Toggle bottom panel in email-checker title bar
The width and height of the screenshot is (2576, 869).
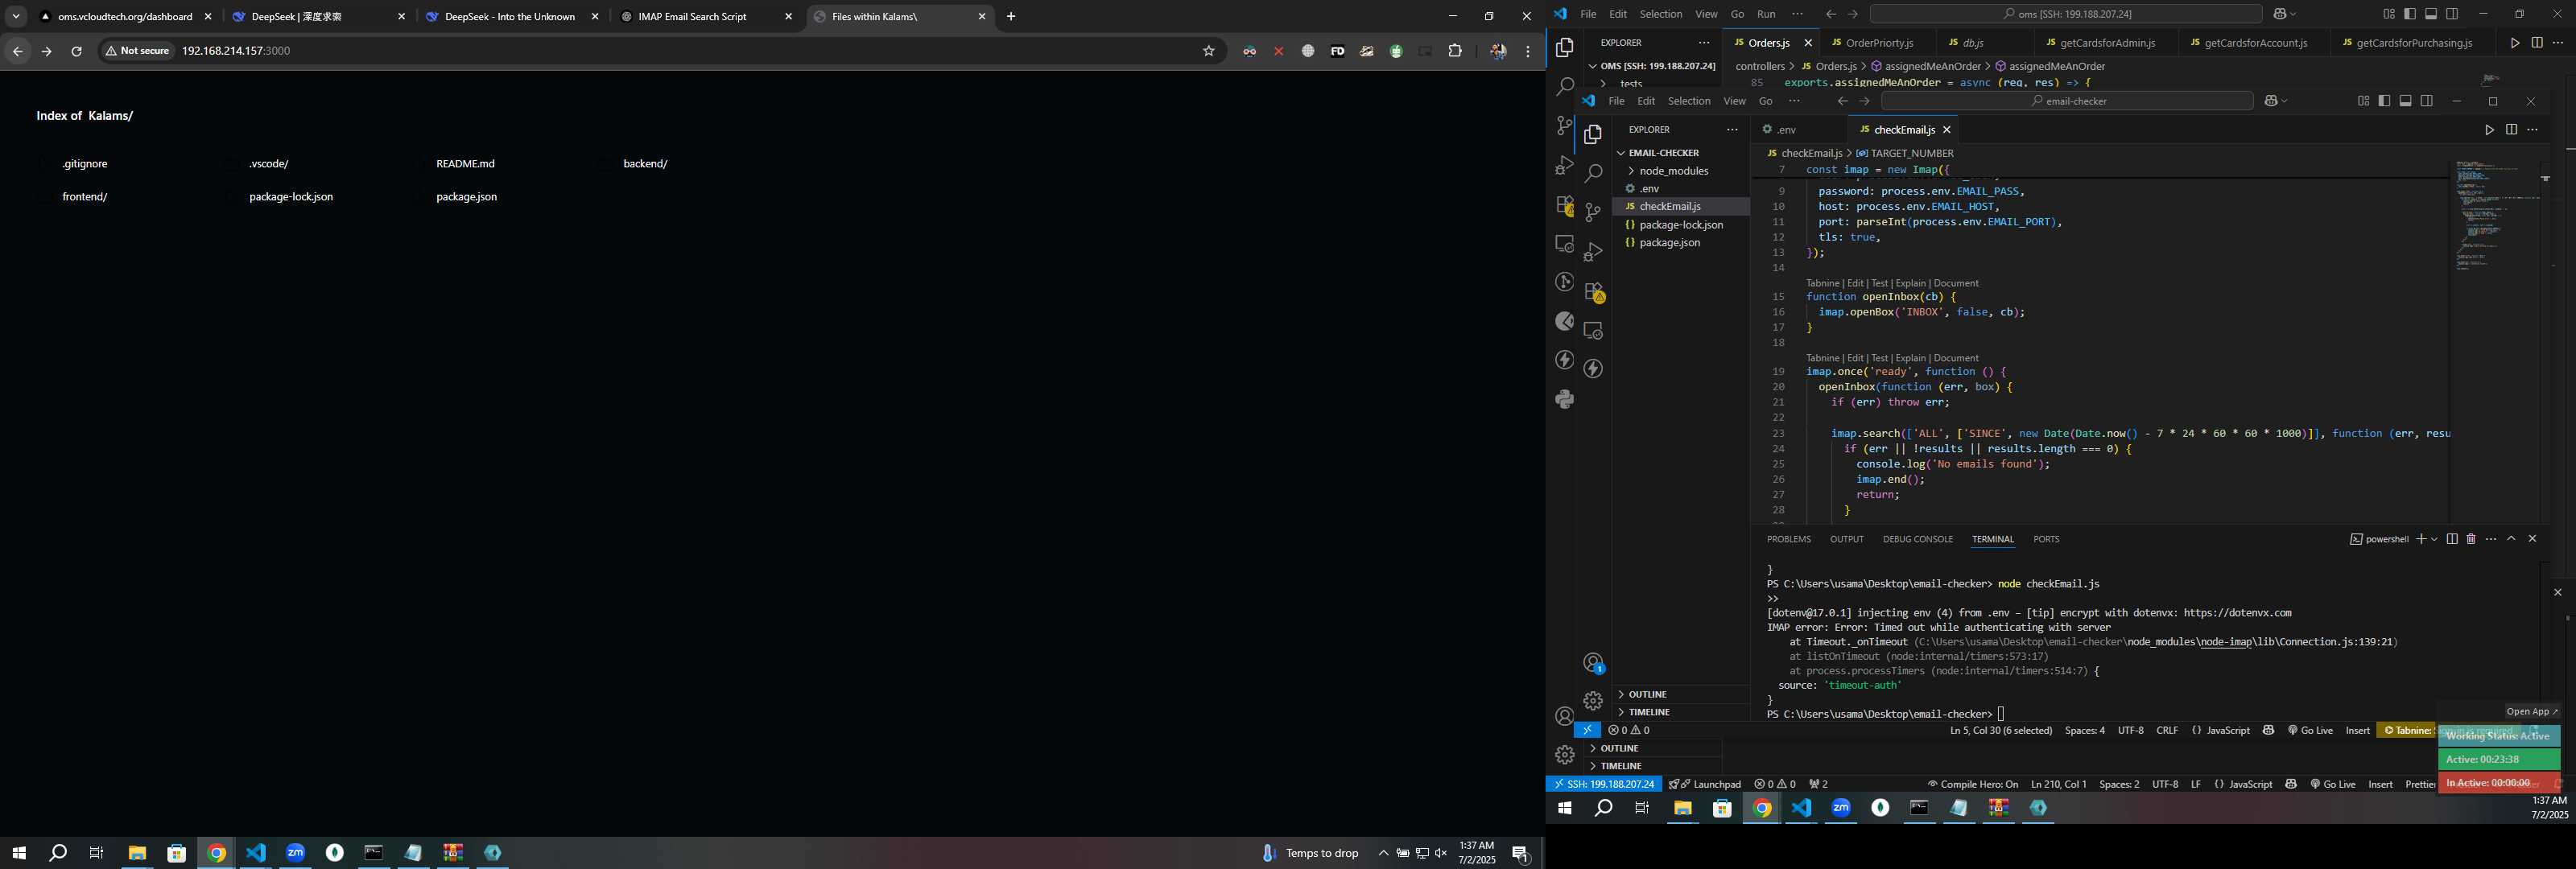pyautogui.click(x=2405, y=101)
